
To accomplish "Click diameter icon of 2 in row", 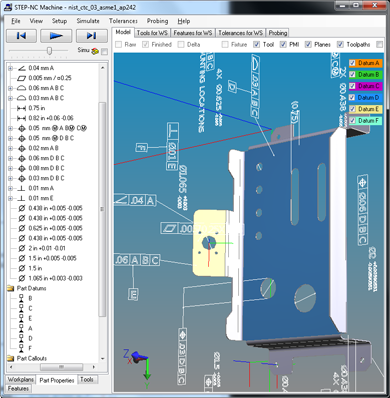I will [21, 248].
